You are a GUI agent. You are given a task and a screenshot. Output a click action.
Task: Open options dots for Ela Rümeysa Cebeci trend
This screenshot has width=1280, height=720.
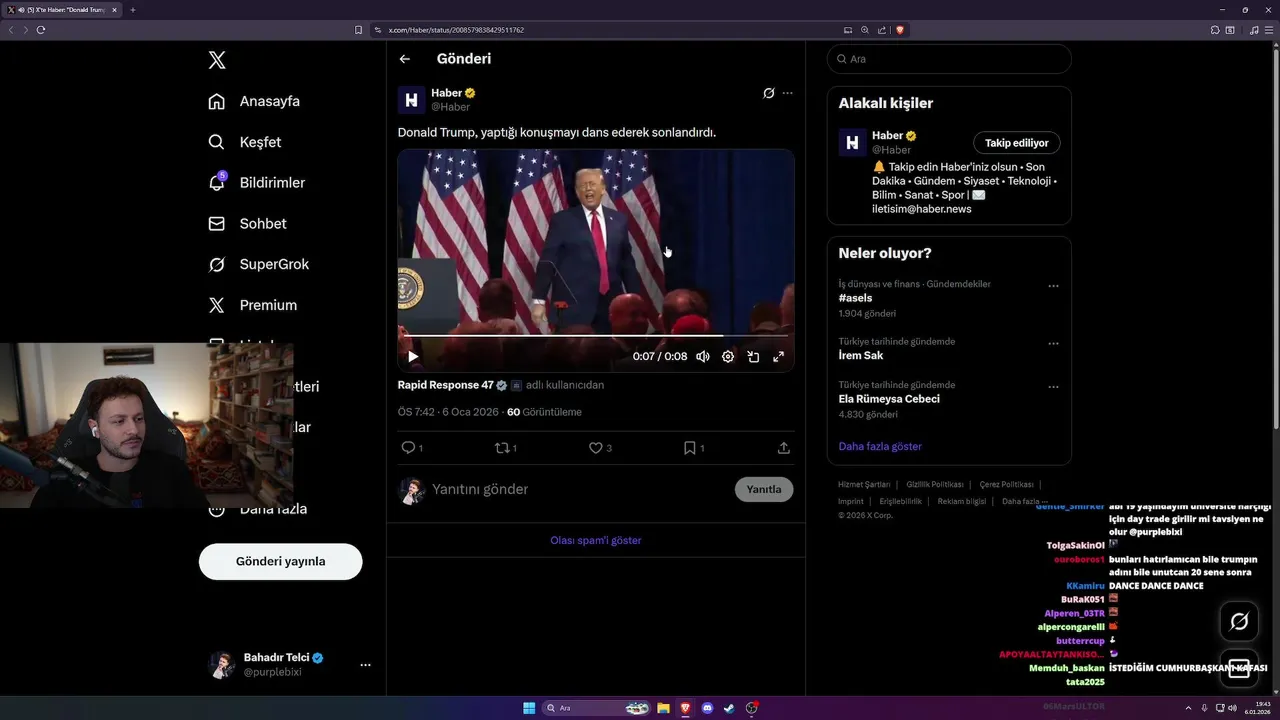coord(1053,387)
